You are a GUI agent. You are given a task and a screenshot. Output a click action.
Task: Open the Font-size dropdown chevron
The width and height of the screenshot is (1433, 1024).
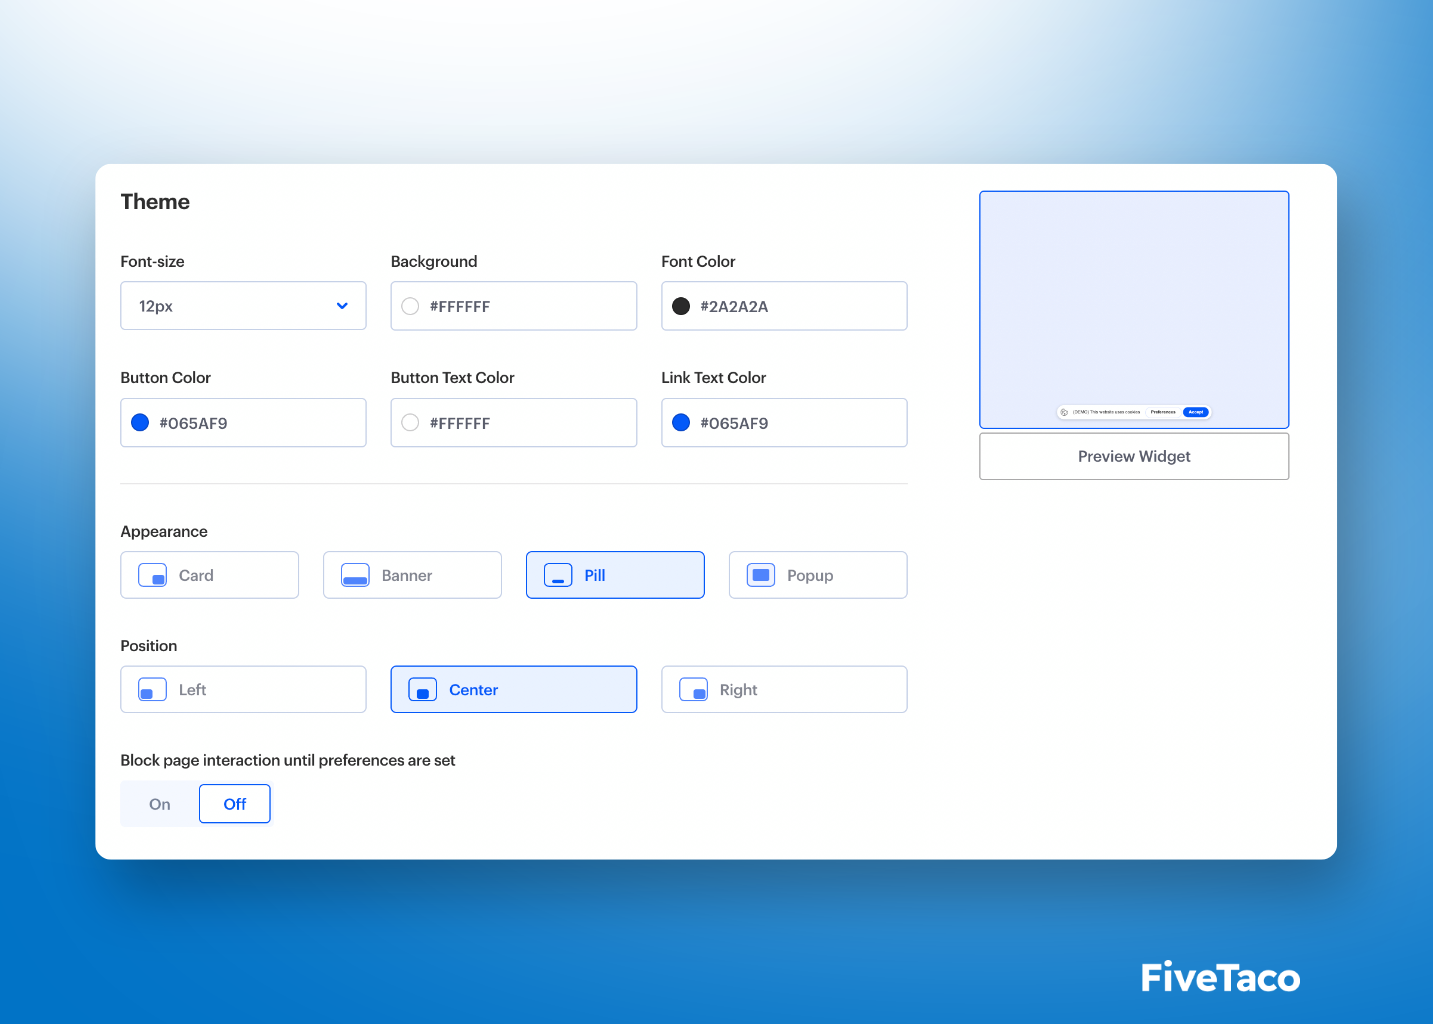point(342,306)
